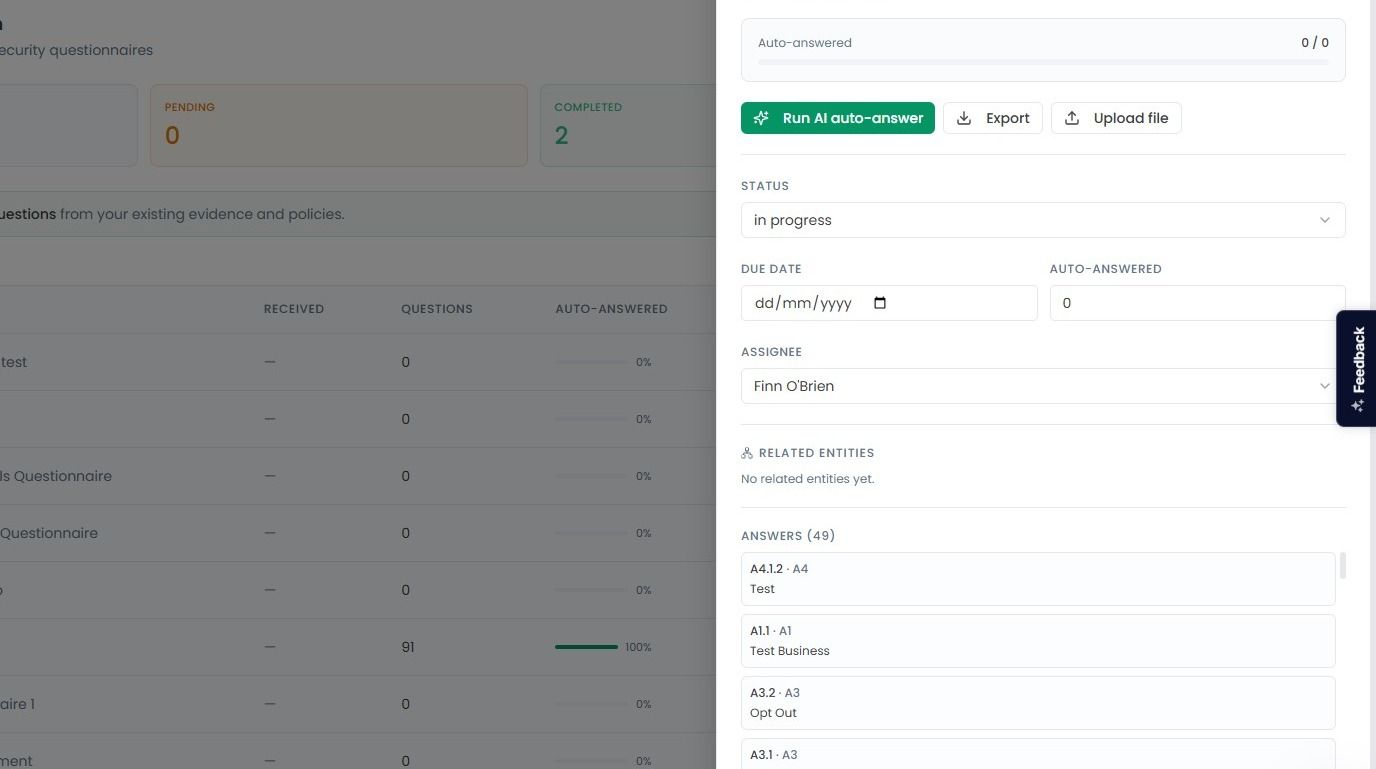Open the Feedback side tab
The width and height of the screenshot is (1376, 769).
point(1356,368)
